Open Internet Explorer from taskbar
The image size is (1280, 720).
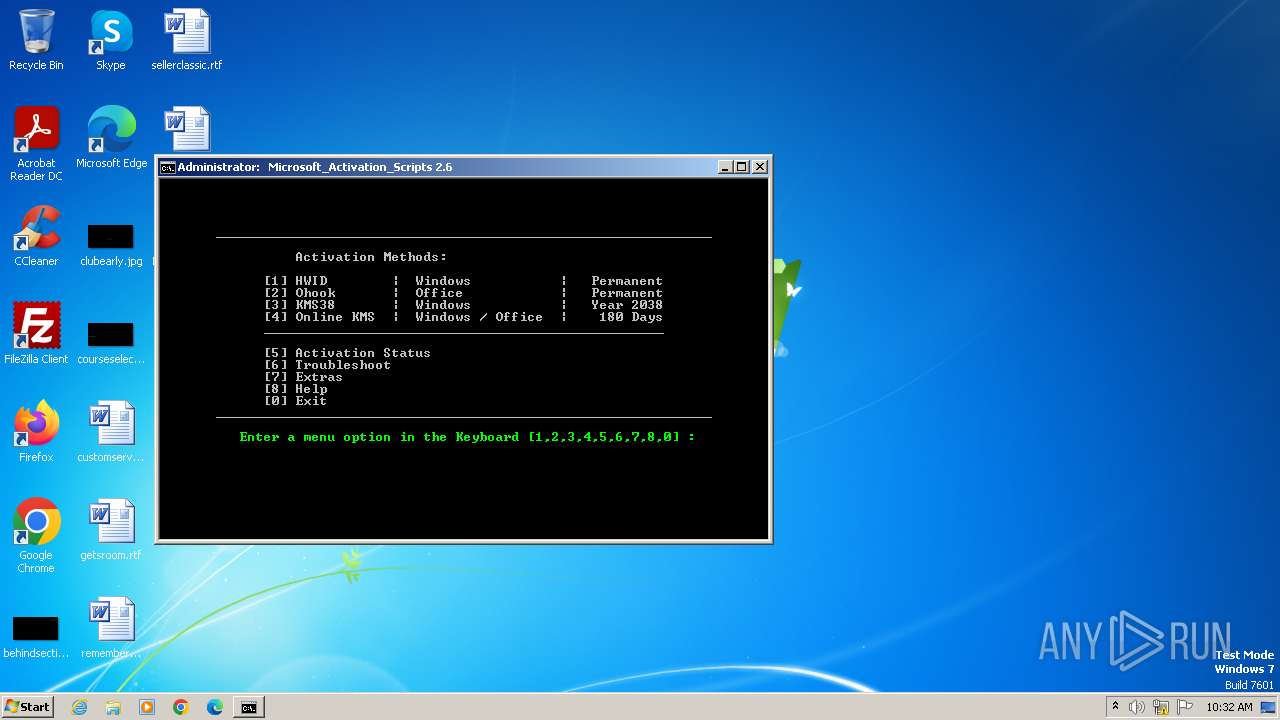(x=80, y=707)
